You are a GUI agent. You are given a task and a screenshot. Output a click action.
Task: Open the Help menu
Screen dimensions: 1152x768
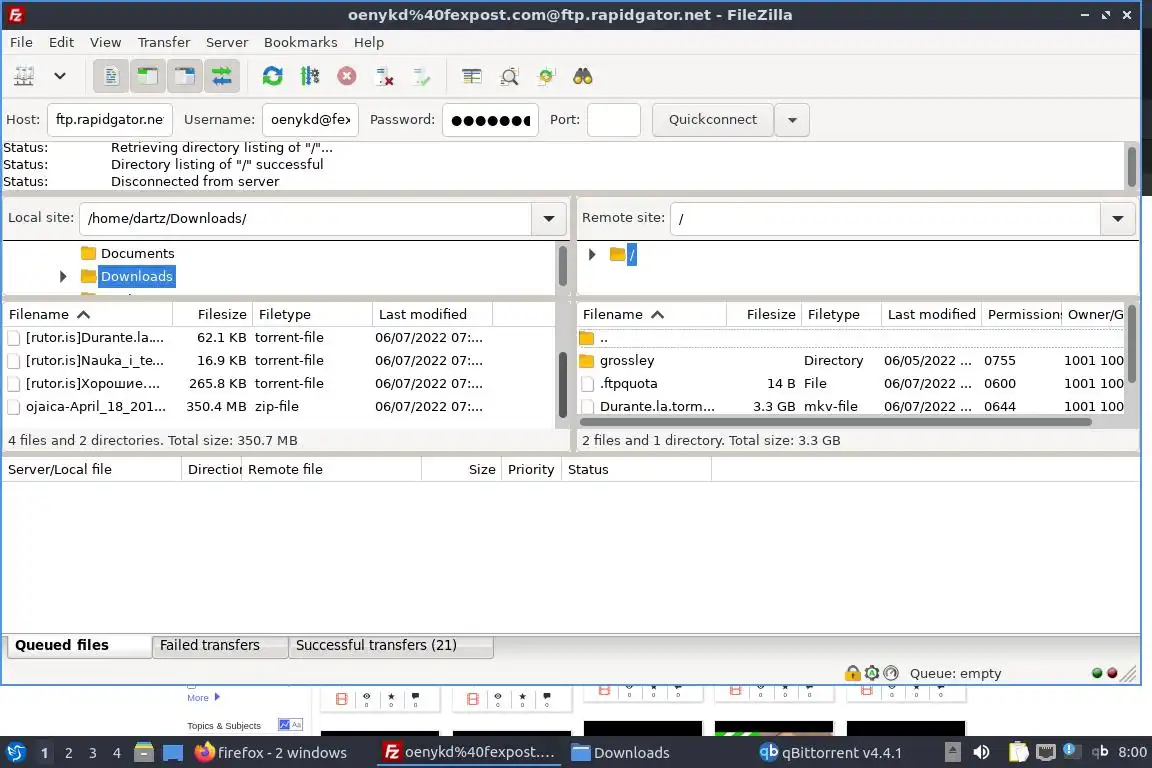(x=369, y=42)
